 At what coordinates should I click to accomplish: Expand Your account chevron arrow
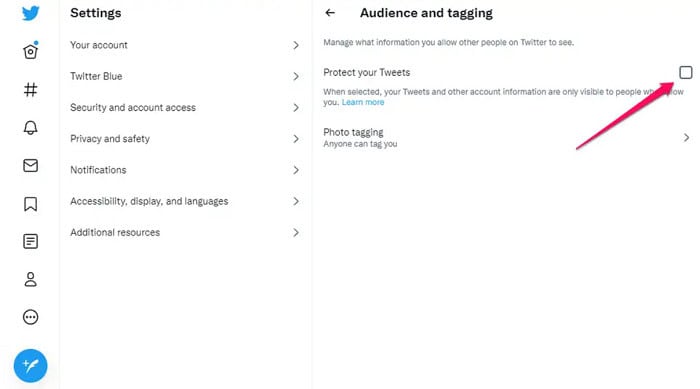point(296,45)
